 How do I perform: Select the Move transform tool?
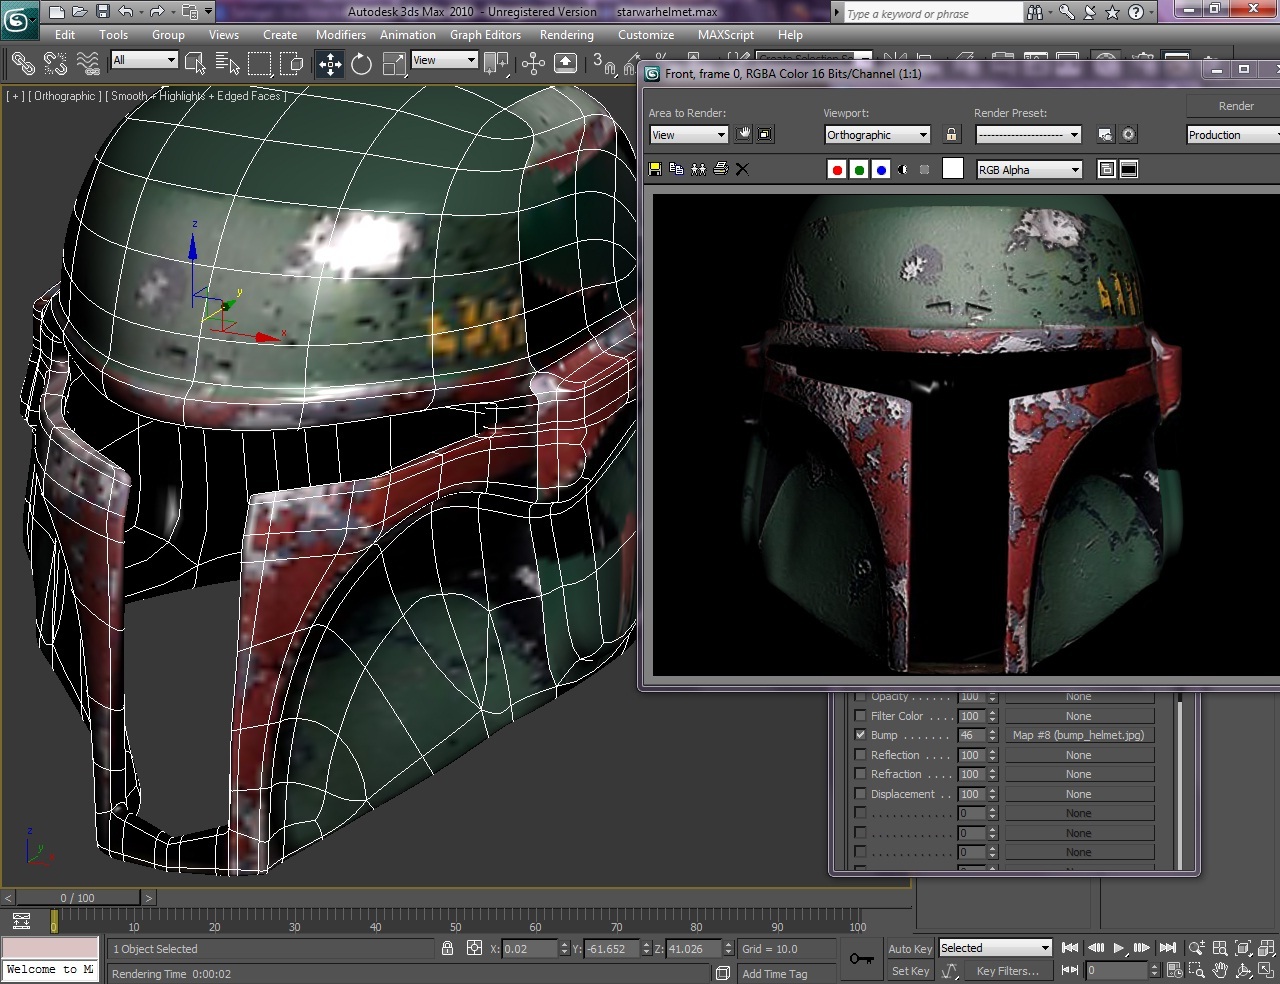pyautogui.click(x=330, y=65)
